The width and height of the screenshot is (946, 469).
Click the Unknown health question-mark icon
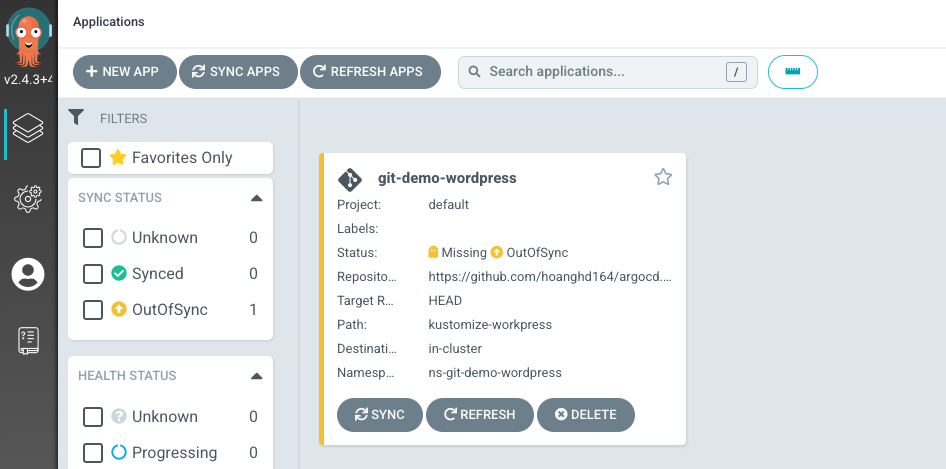click(119, 416)
